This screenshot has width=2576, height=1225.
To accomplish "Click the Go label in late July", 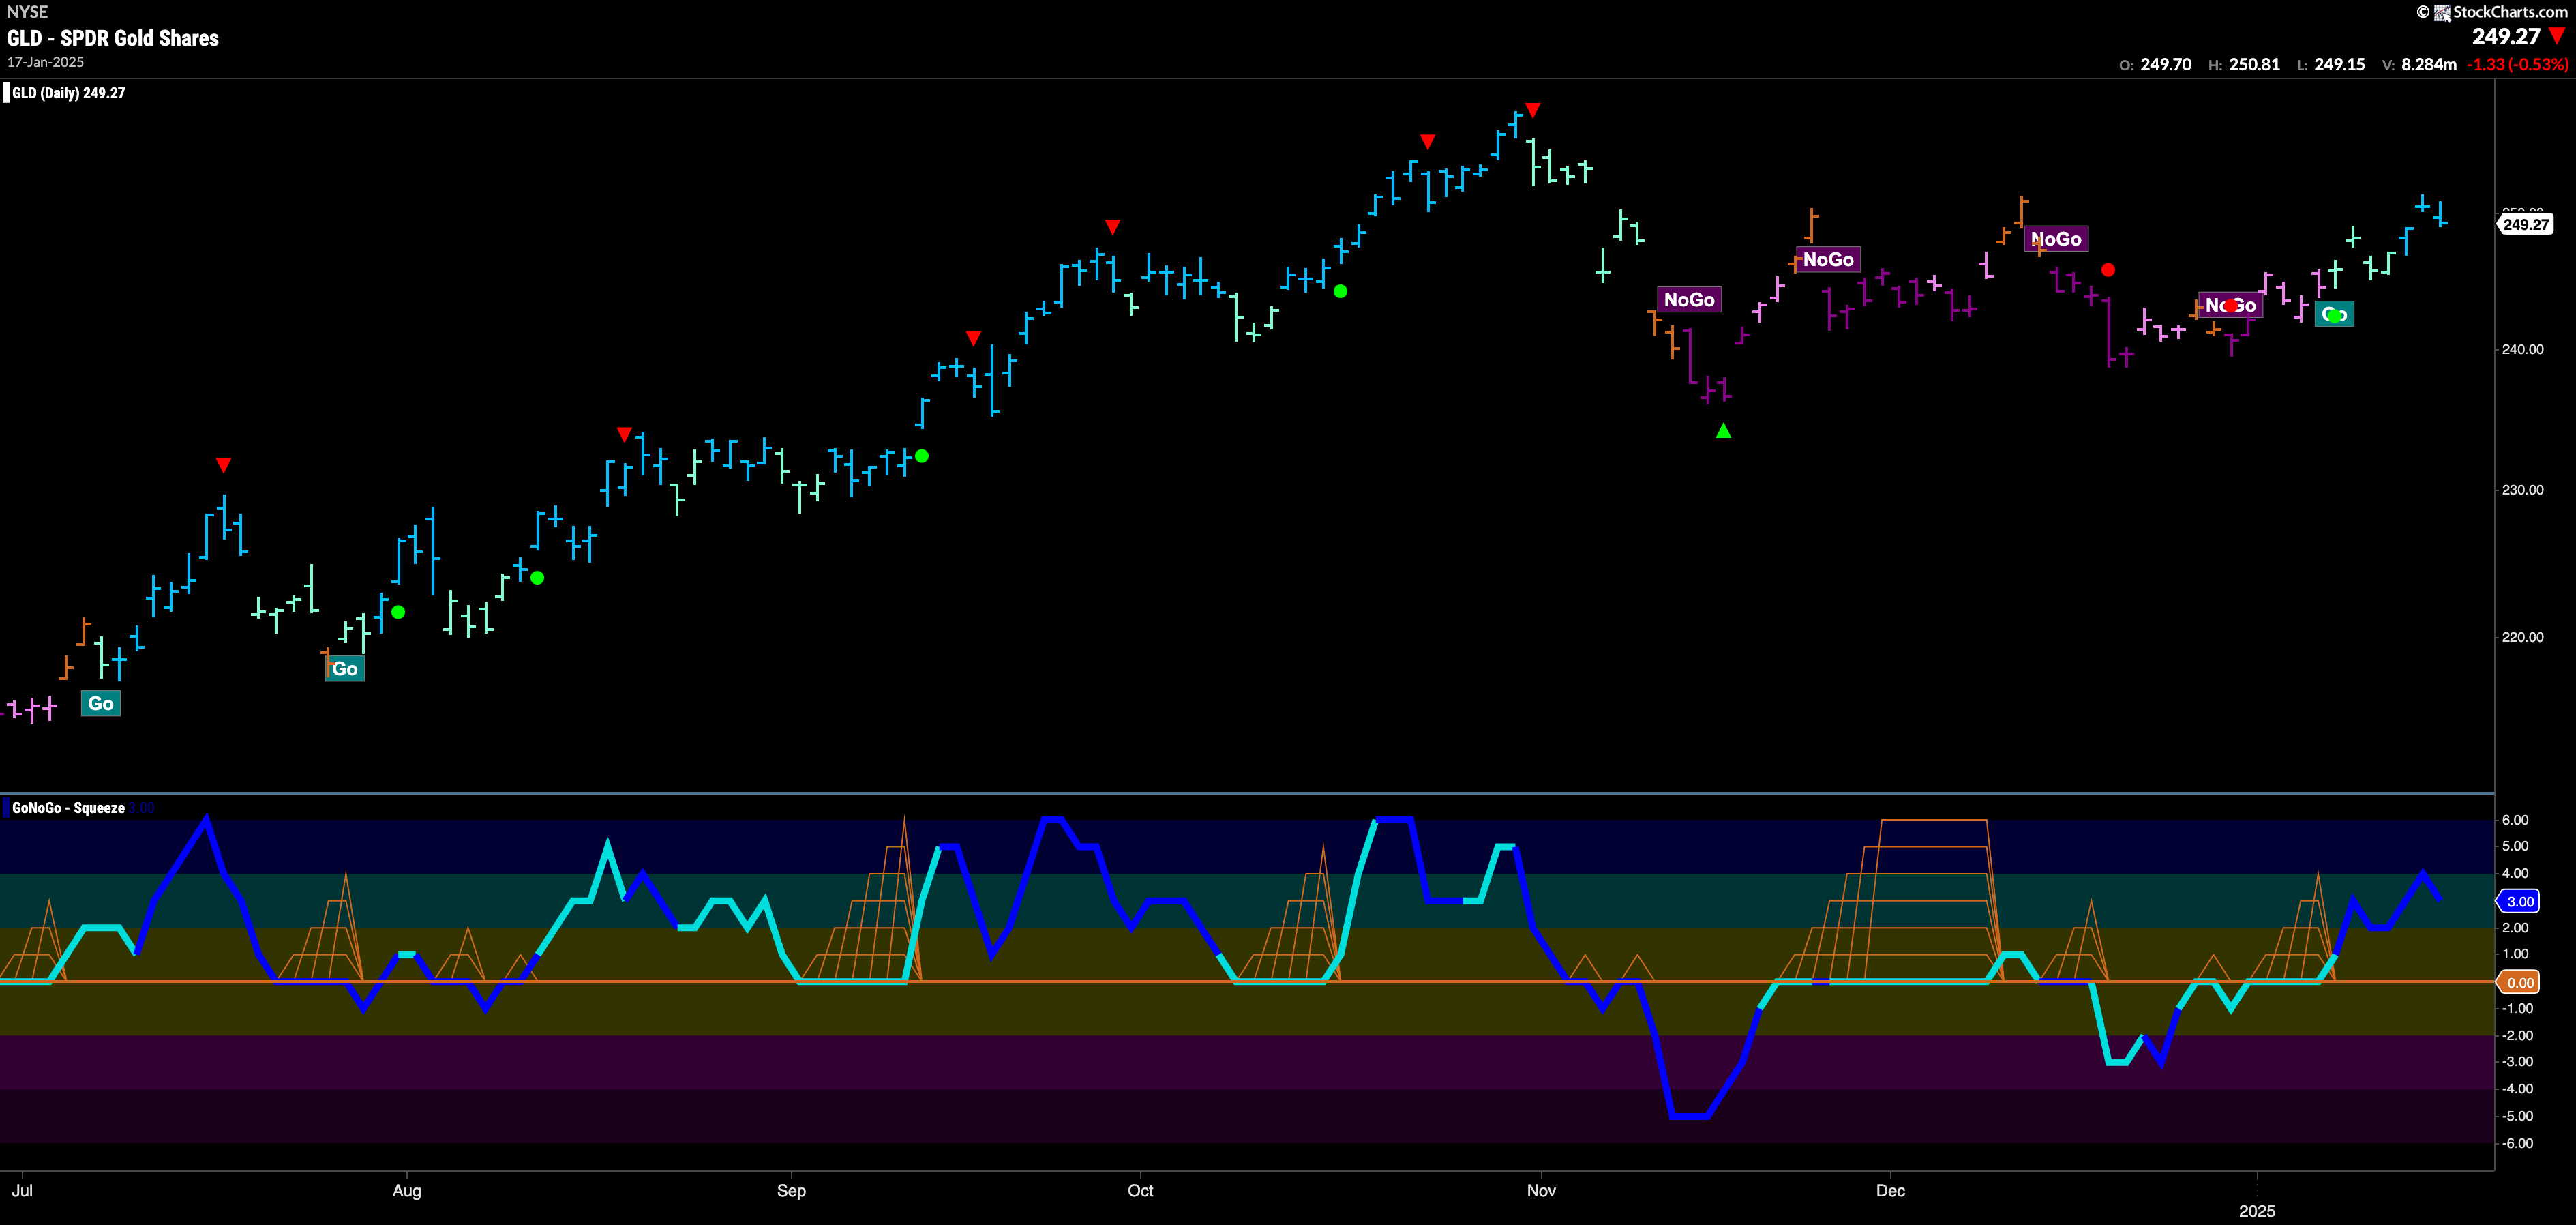I will (x=345, y=669).
